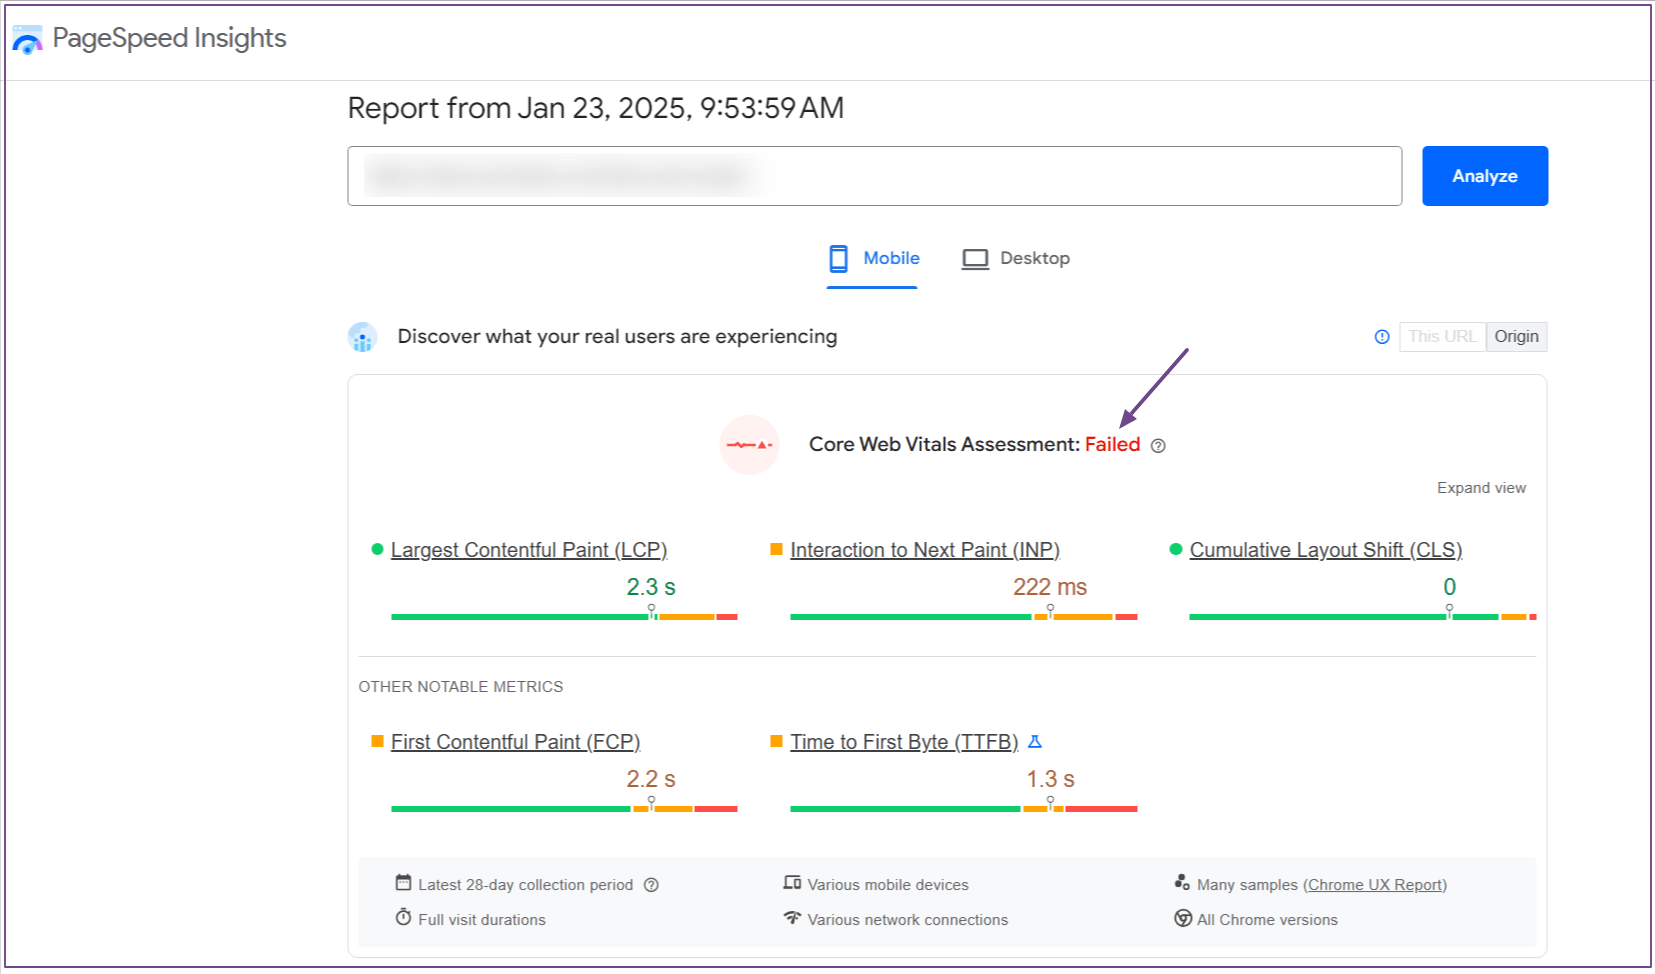Click the URL input field
The image size is (1655, 974).
874,176
